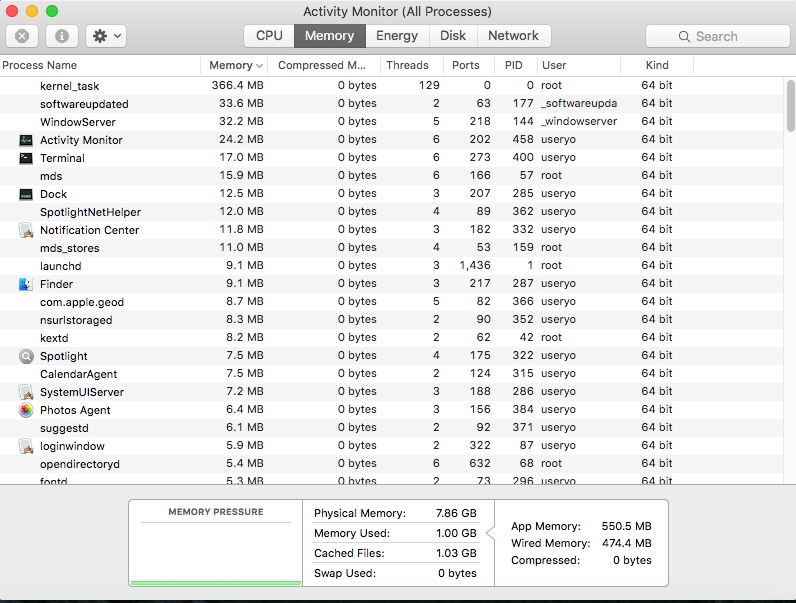
Task: Sort by Process Name column header
Action: click(x=100, y=65)
